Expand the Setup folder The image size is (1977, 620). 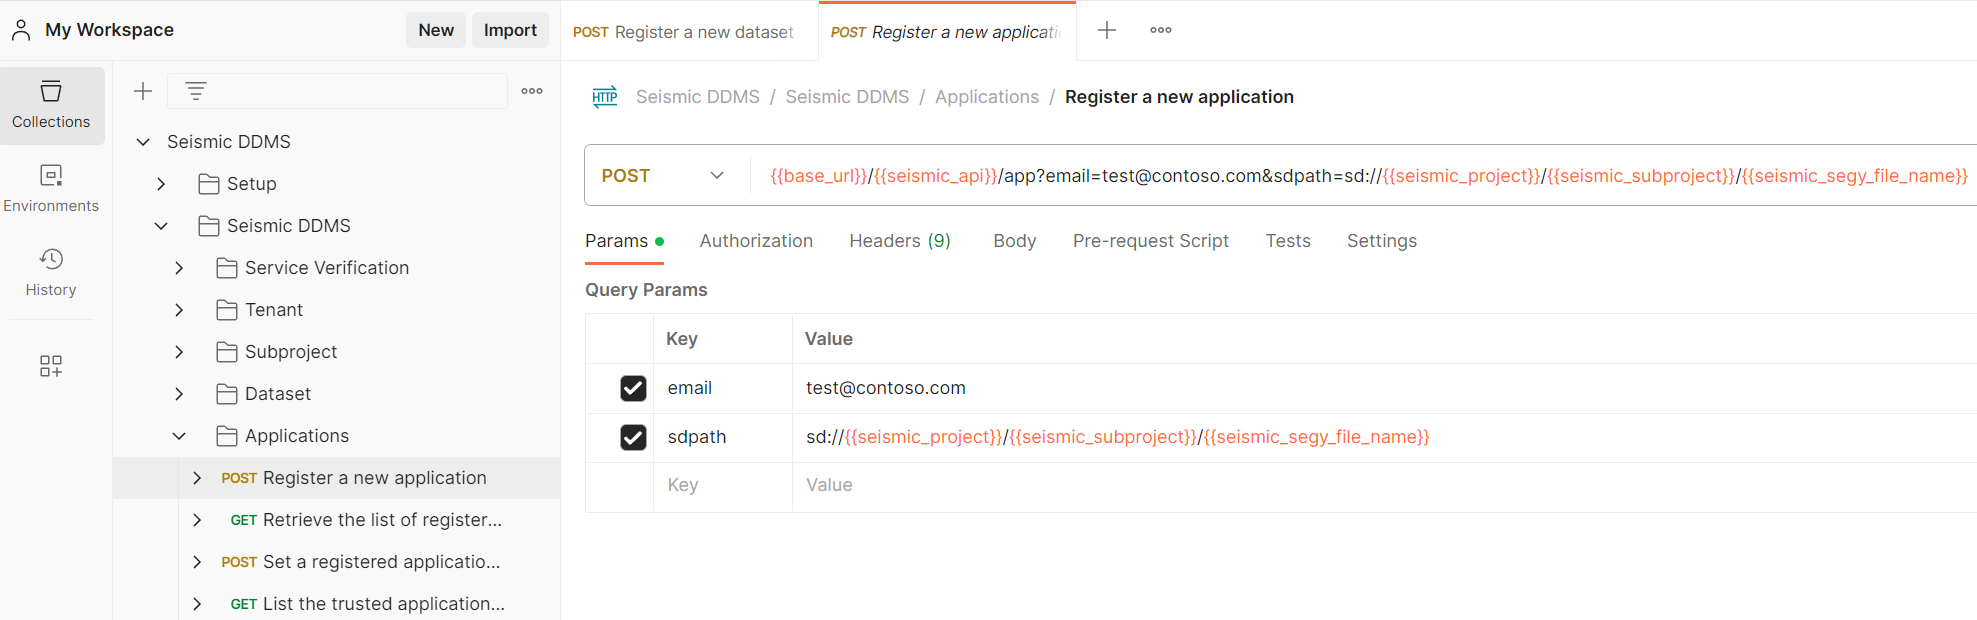[161, 184]
